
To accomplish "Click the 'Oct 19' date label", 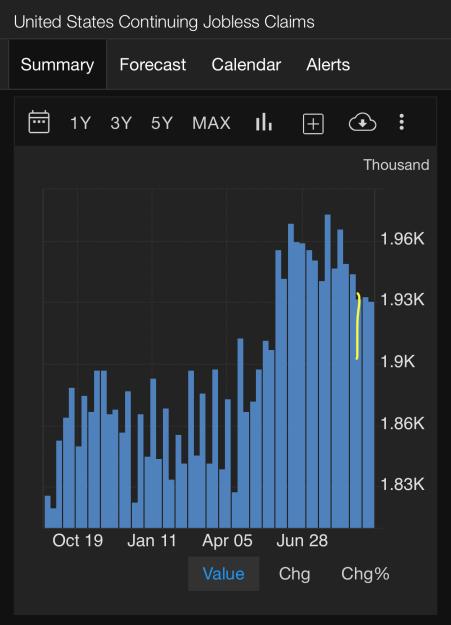I will tap(78, 541).
